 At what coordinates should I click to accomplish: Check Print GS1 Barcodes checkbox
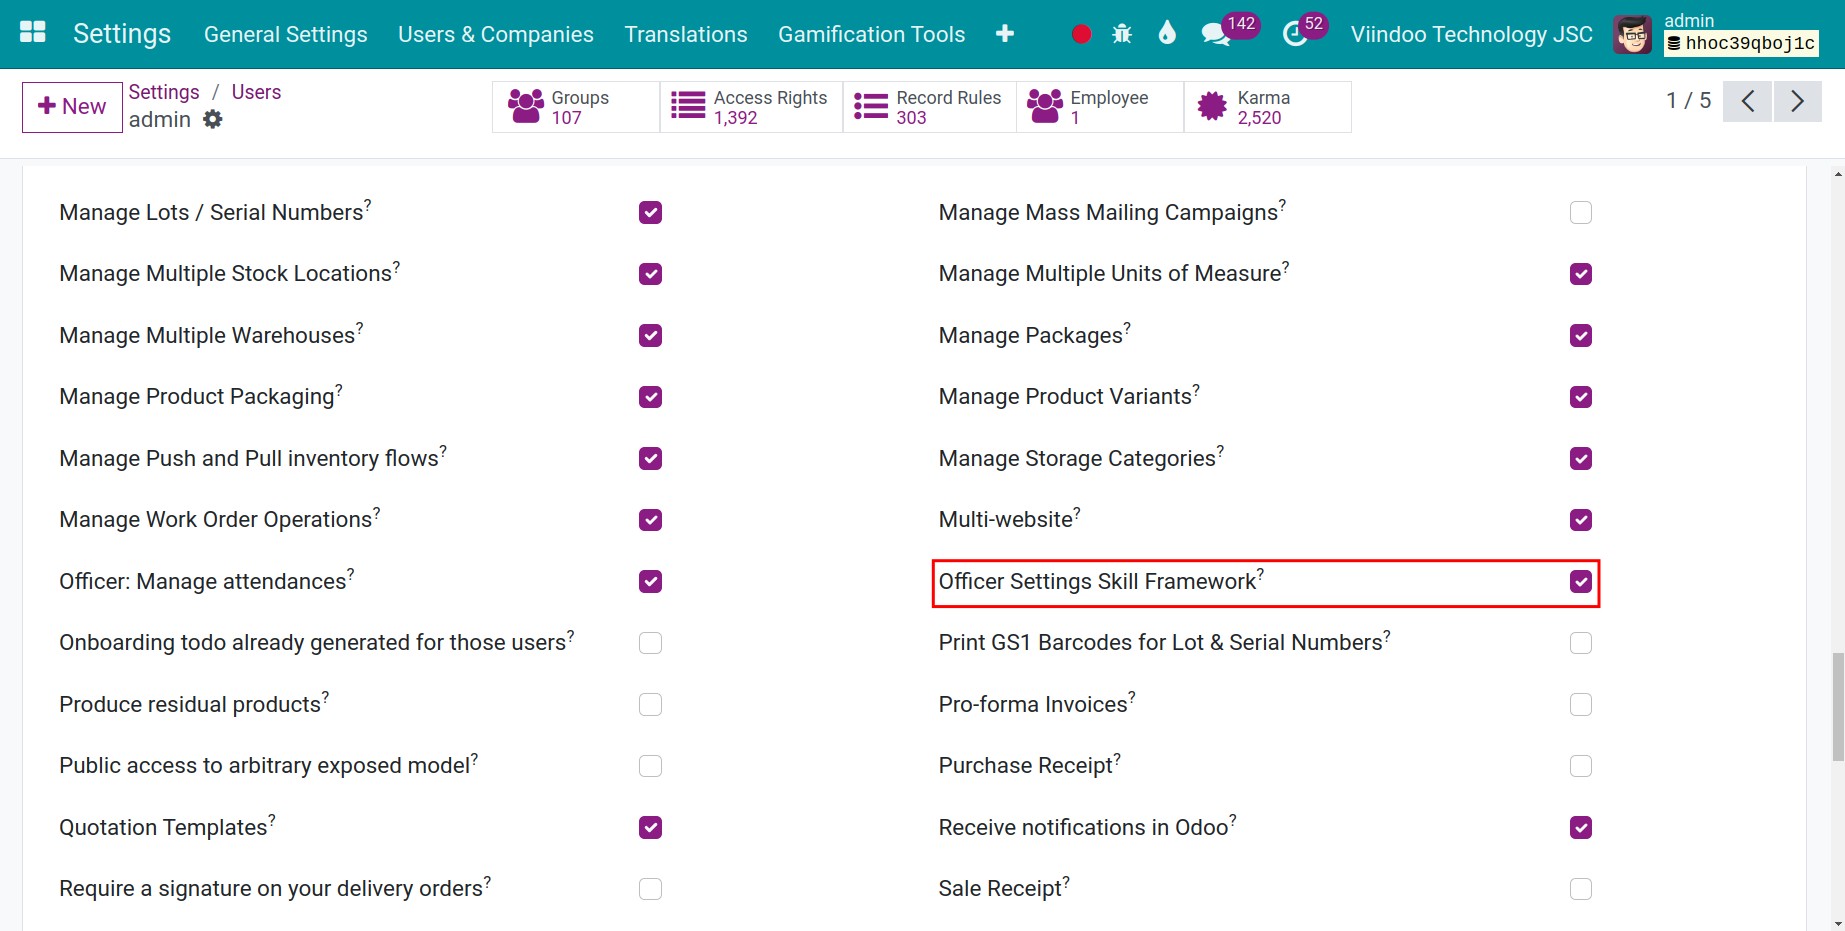[1581, 643]
